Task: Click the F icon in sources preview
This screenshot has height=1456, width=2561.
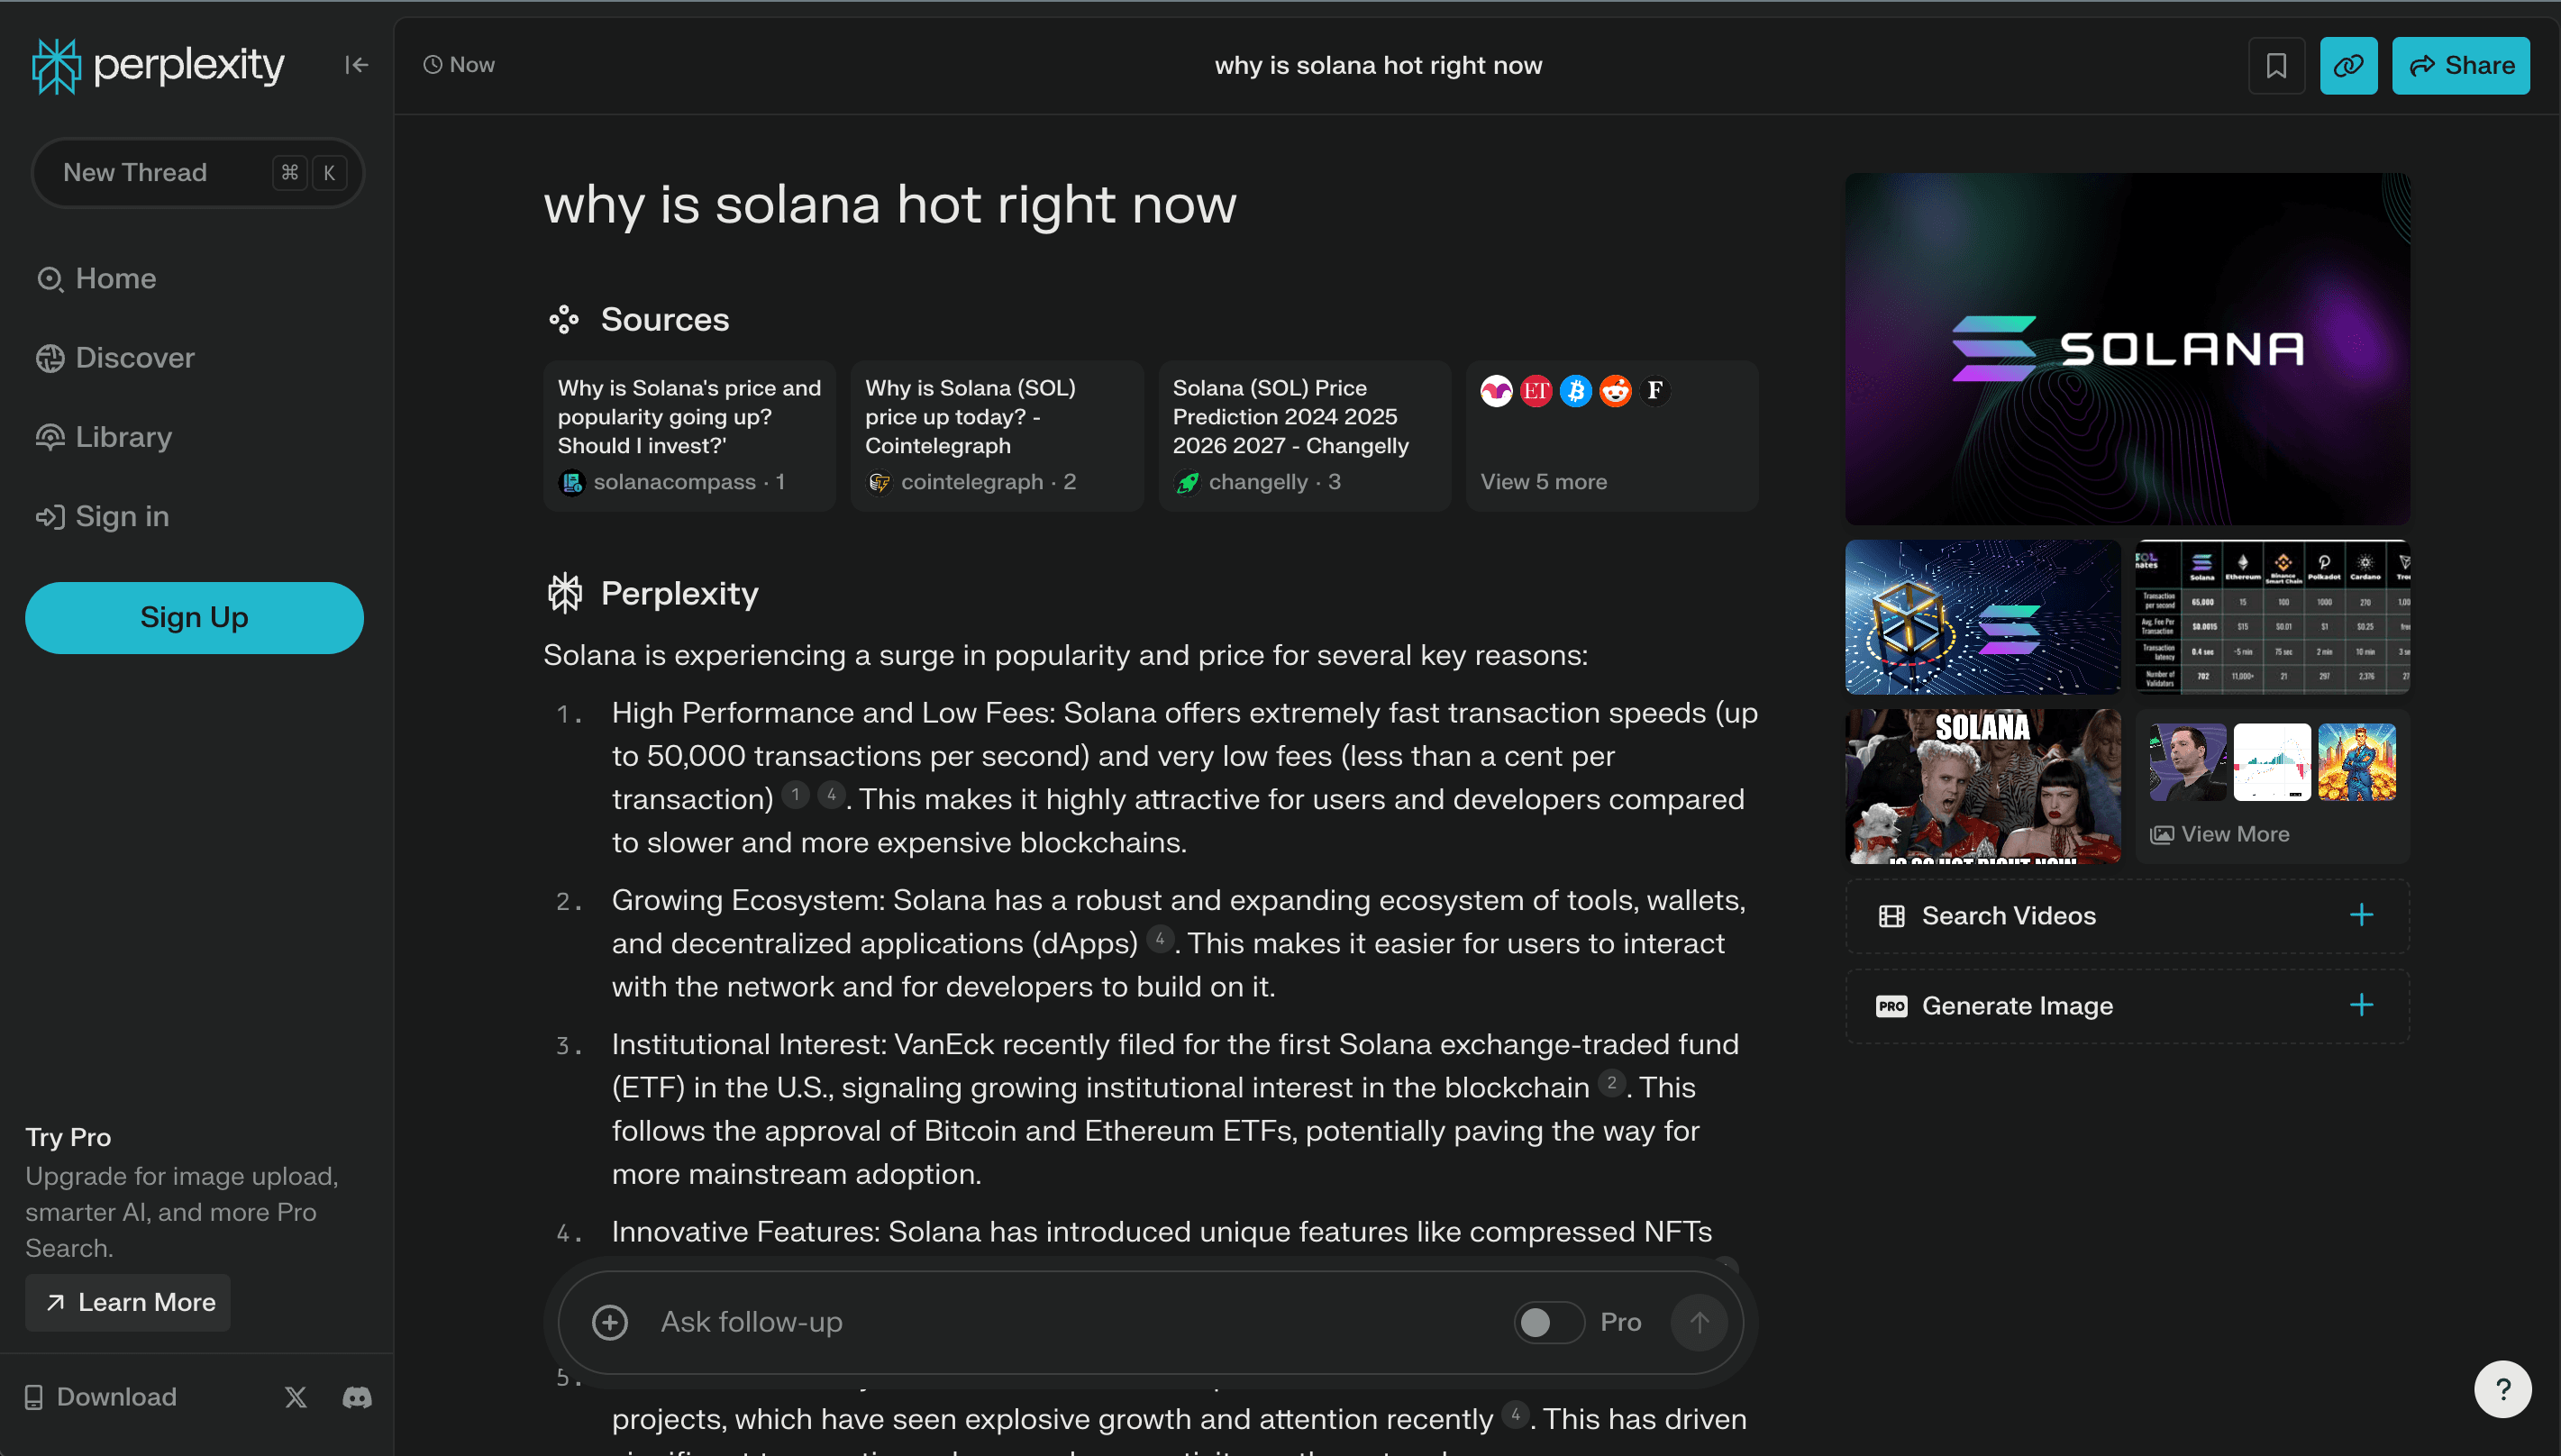Action: coord(1655,391)
